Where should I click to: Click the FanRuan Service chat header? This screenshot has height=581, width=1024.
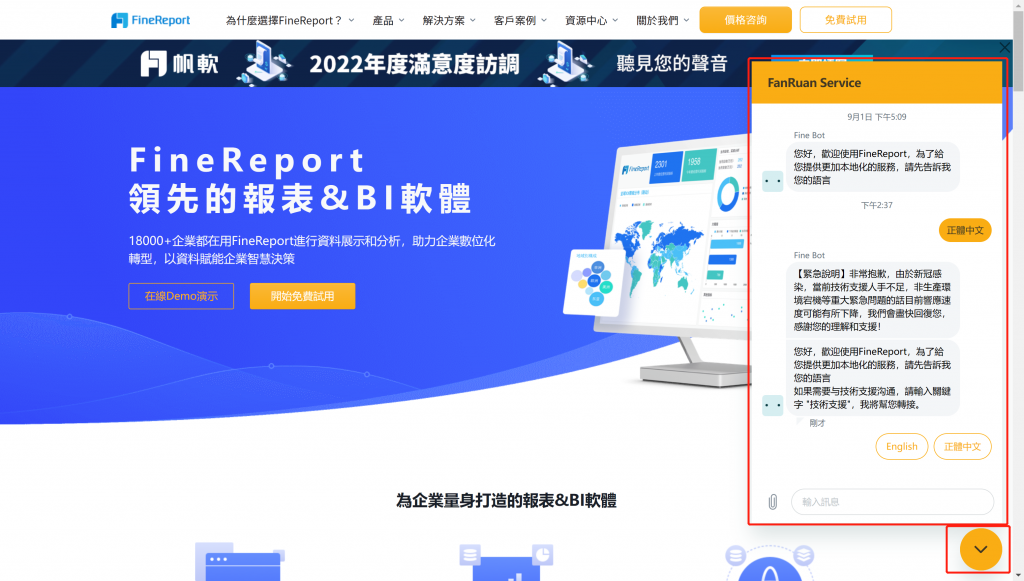[876, 83]
